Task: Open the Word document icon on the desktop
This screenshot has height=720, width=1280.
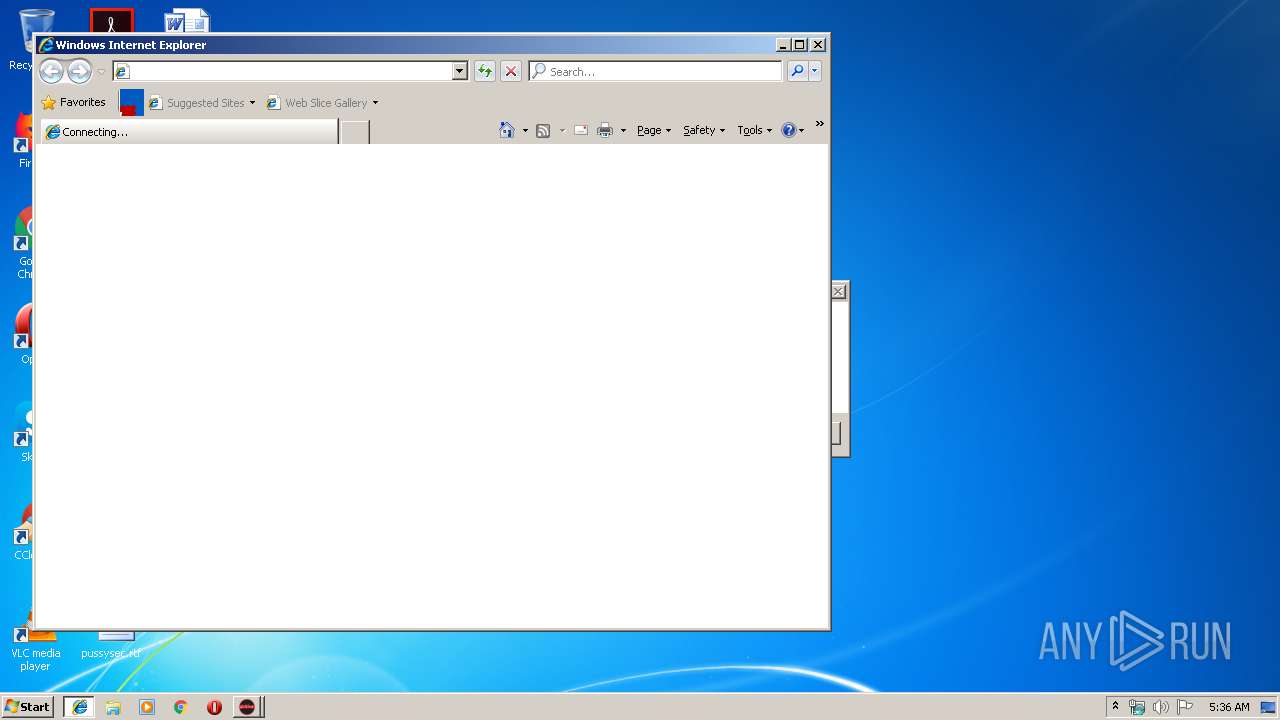Action: [x=187, y=20]
